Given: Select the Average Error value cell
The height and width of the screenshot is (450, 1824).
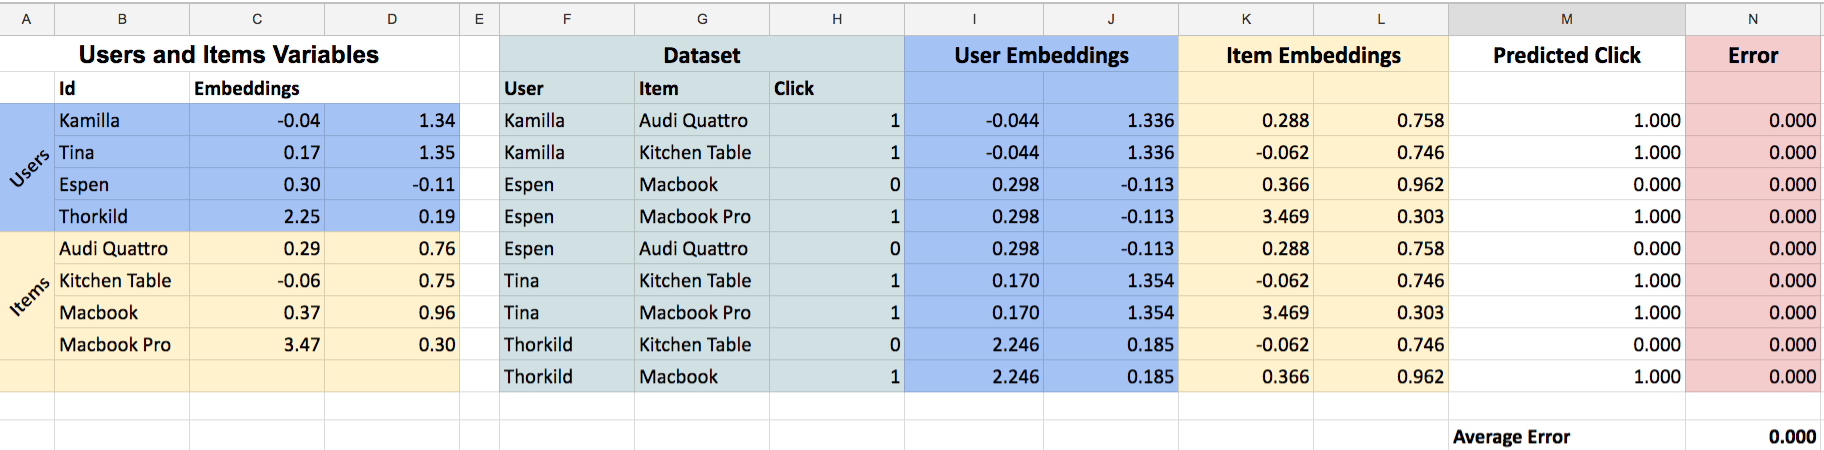Looking at the screenshot, I should (x=1753, y=436).
